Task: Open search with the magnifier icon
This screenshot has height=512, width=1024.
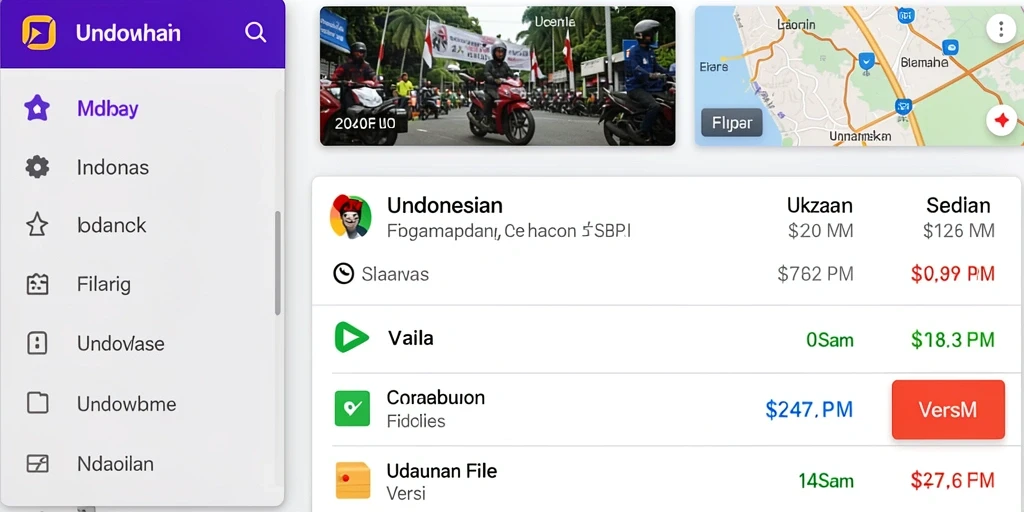Action: click(x=255, y=32)
